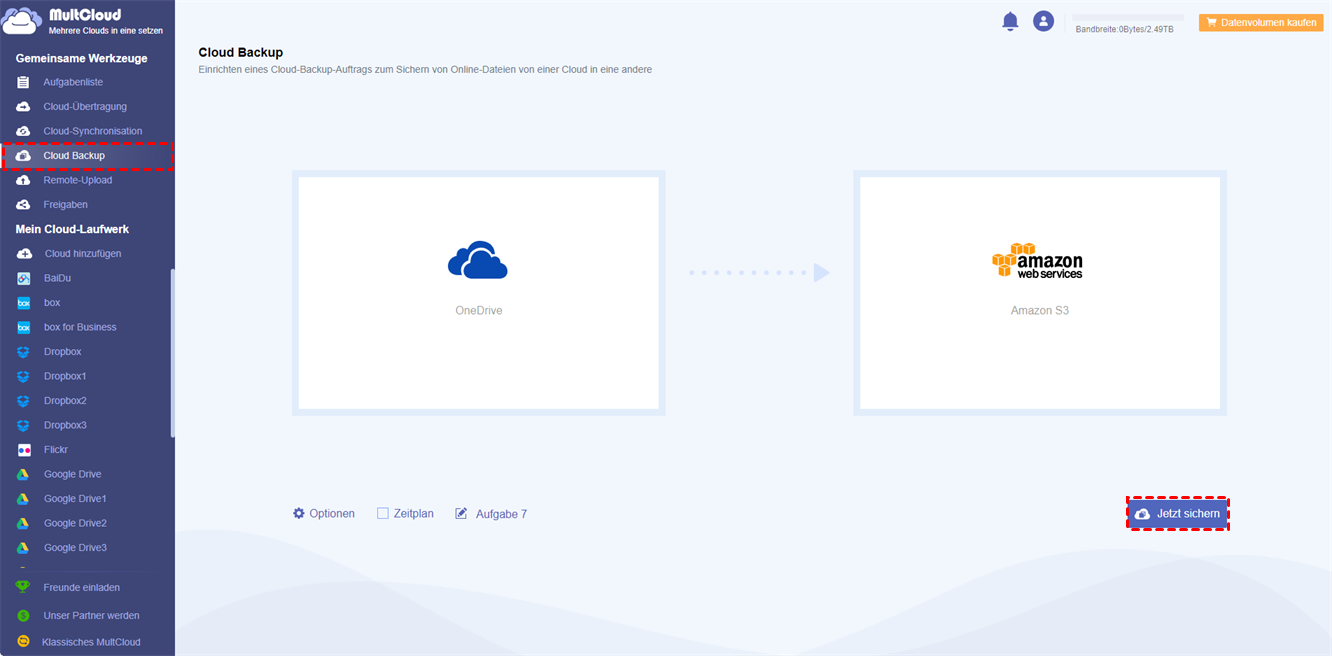Screen dimensions: 1332x656
Task: Click the bandwidth usage progress bar
Action: click(x=1128, y=17)
